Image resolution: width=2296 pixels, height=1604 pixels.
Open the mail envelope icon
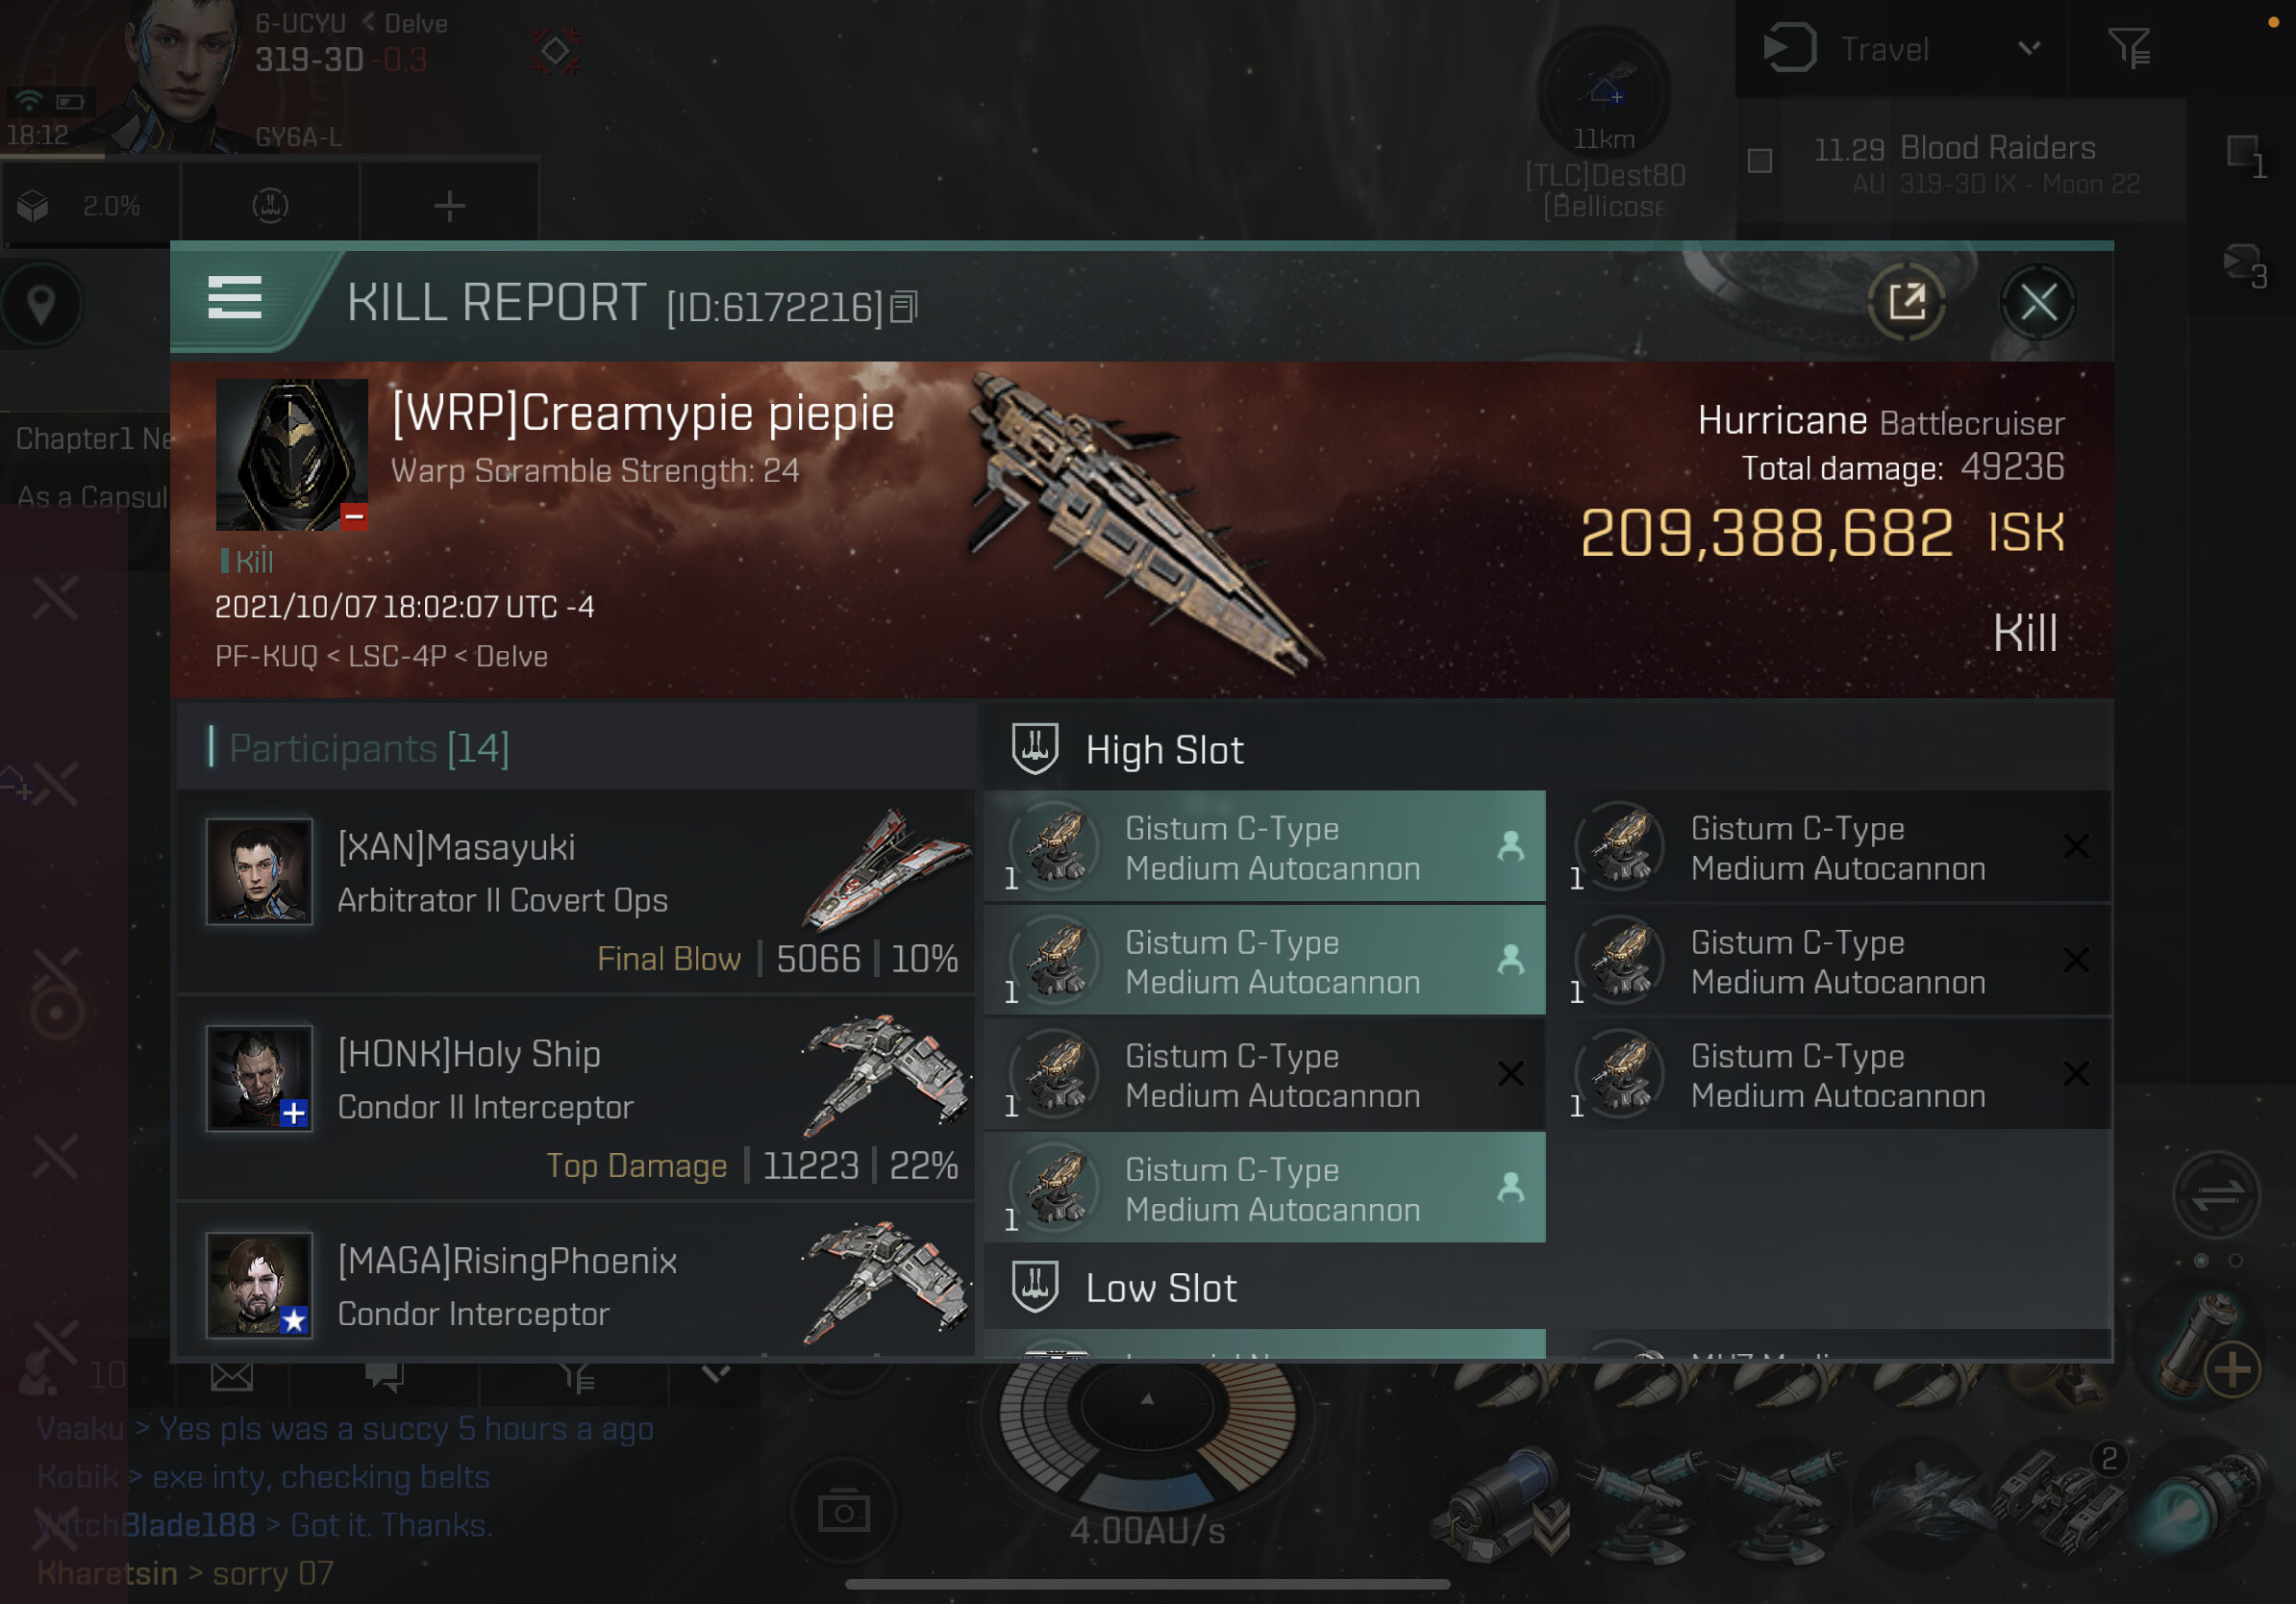click(x=232, y=1377)
